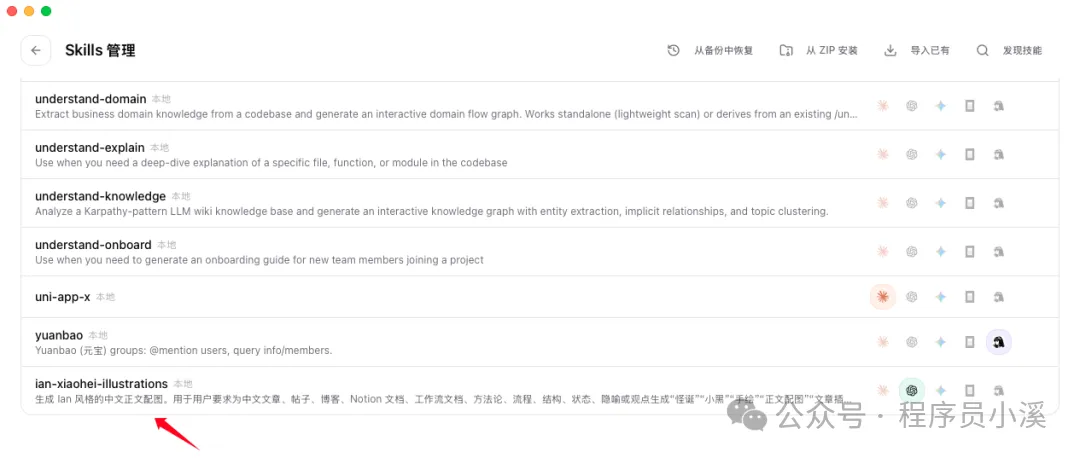Select the understand-domain skill name
Screen dimensions: 1080x458
(x=91, y=98)
